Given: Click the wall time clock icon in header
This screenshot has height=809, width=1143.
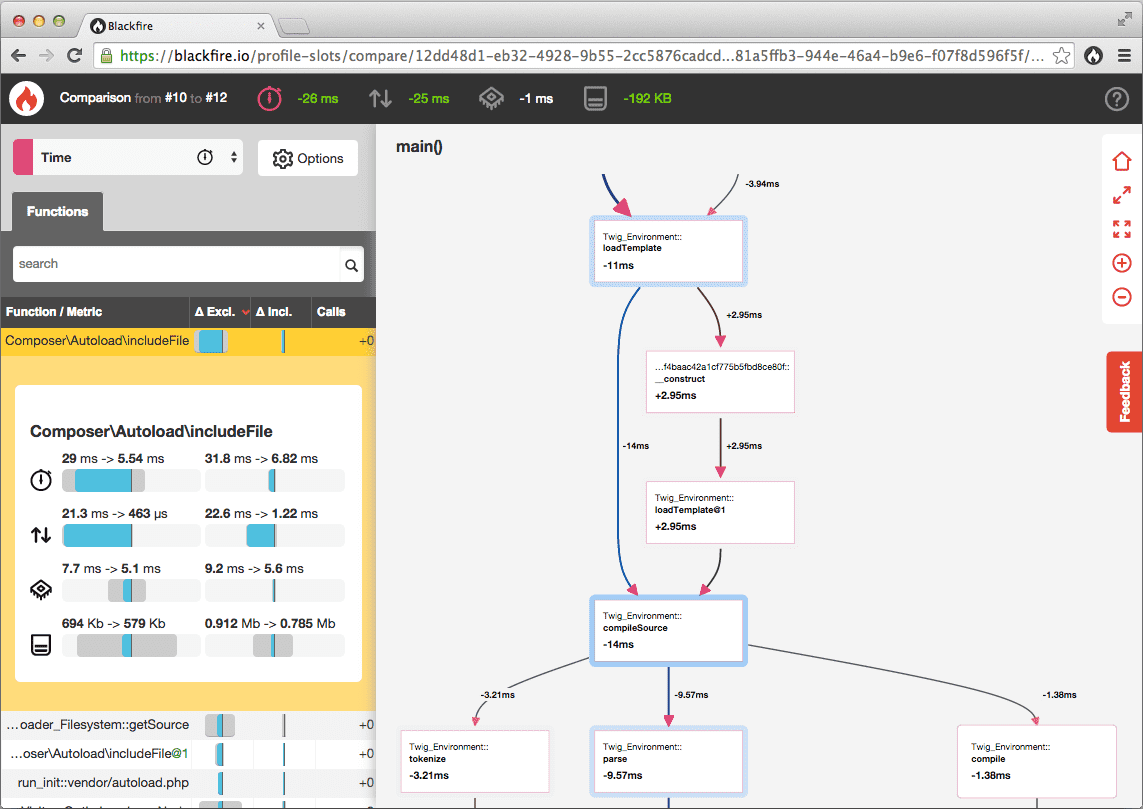Looking at the screenshot, I should point(269,98).
